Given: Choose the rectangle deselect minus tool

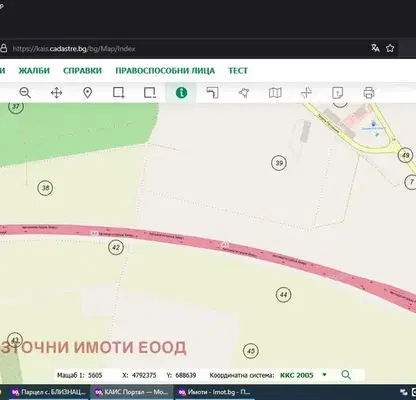Looking at the screenshot, I should 150,93.
